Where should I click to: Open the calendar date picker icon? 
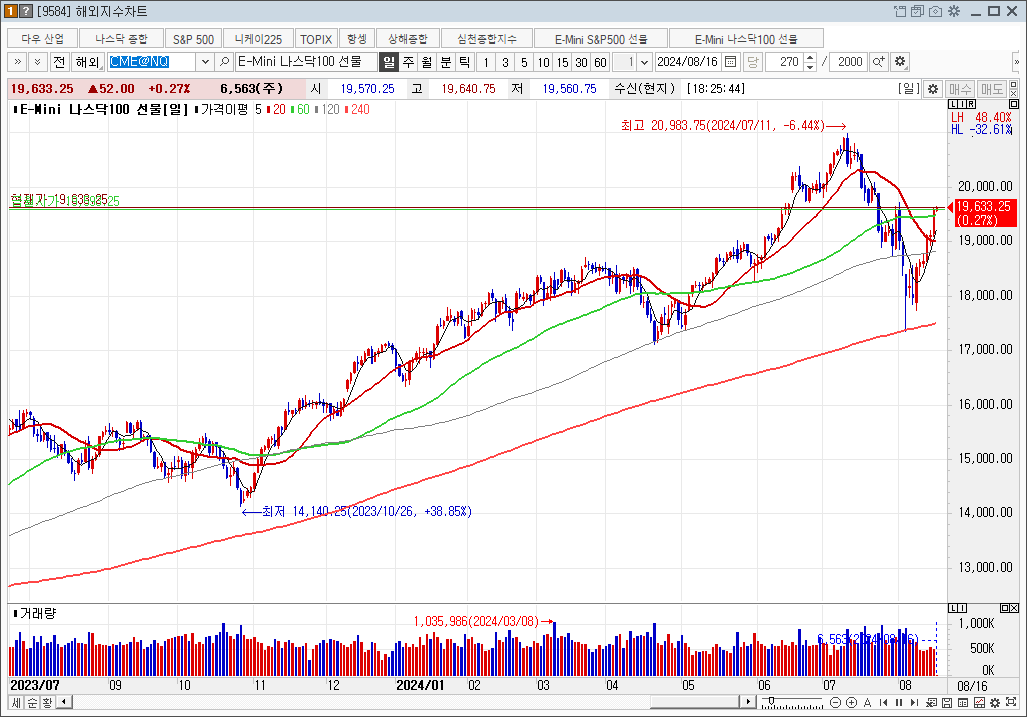click(730, 62)
